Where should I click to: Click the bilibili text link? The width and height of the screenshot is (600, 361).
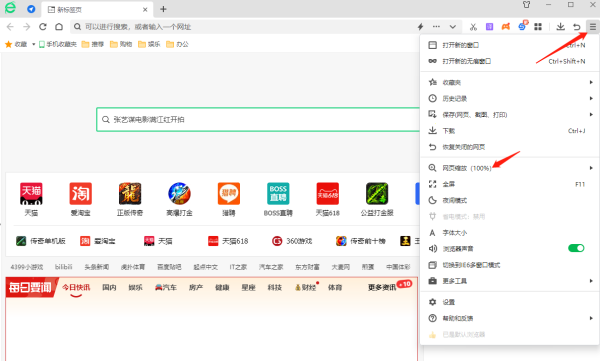click(63, 267)
